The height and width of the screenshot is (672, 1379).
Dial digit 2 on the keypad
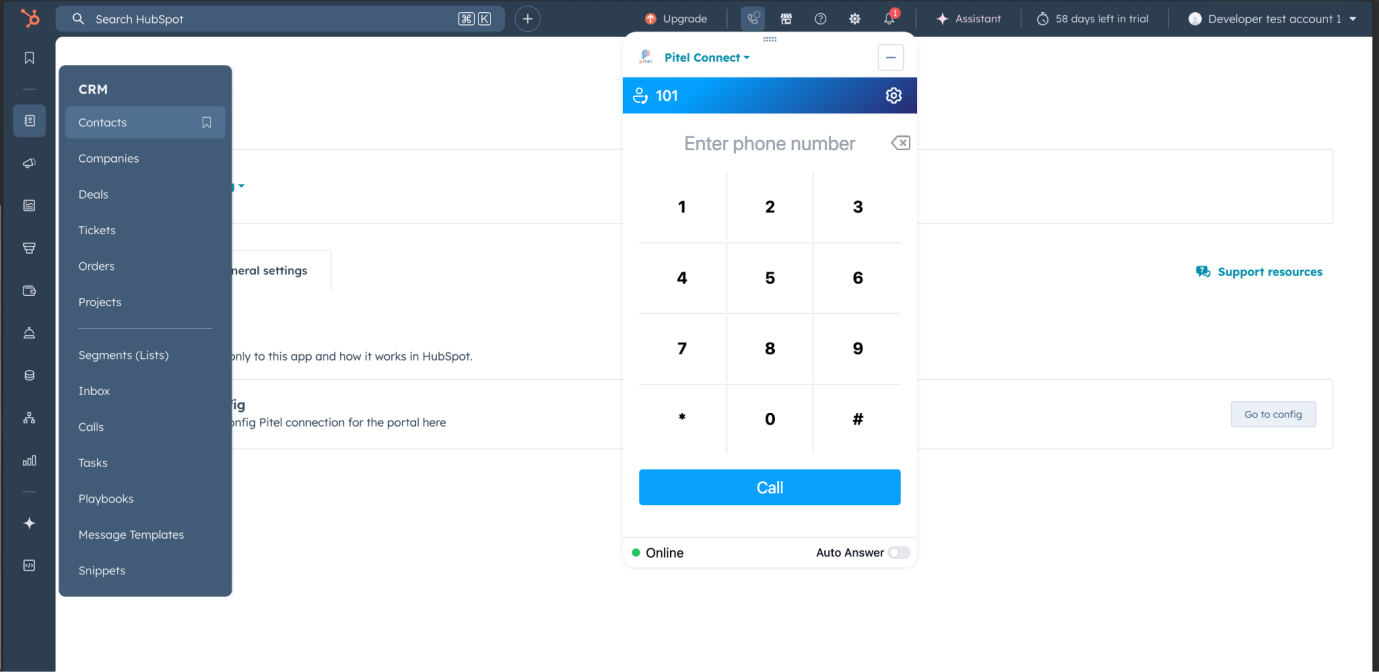770,207
